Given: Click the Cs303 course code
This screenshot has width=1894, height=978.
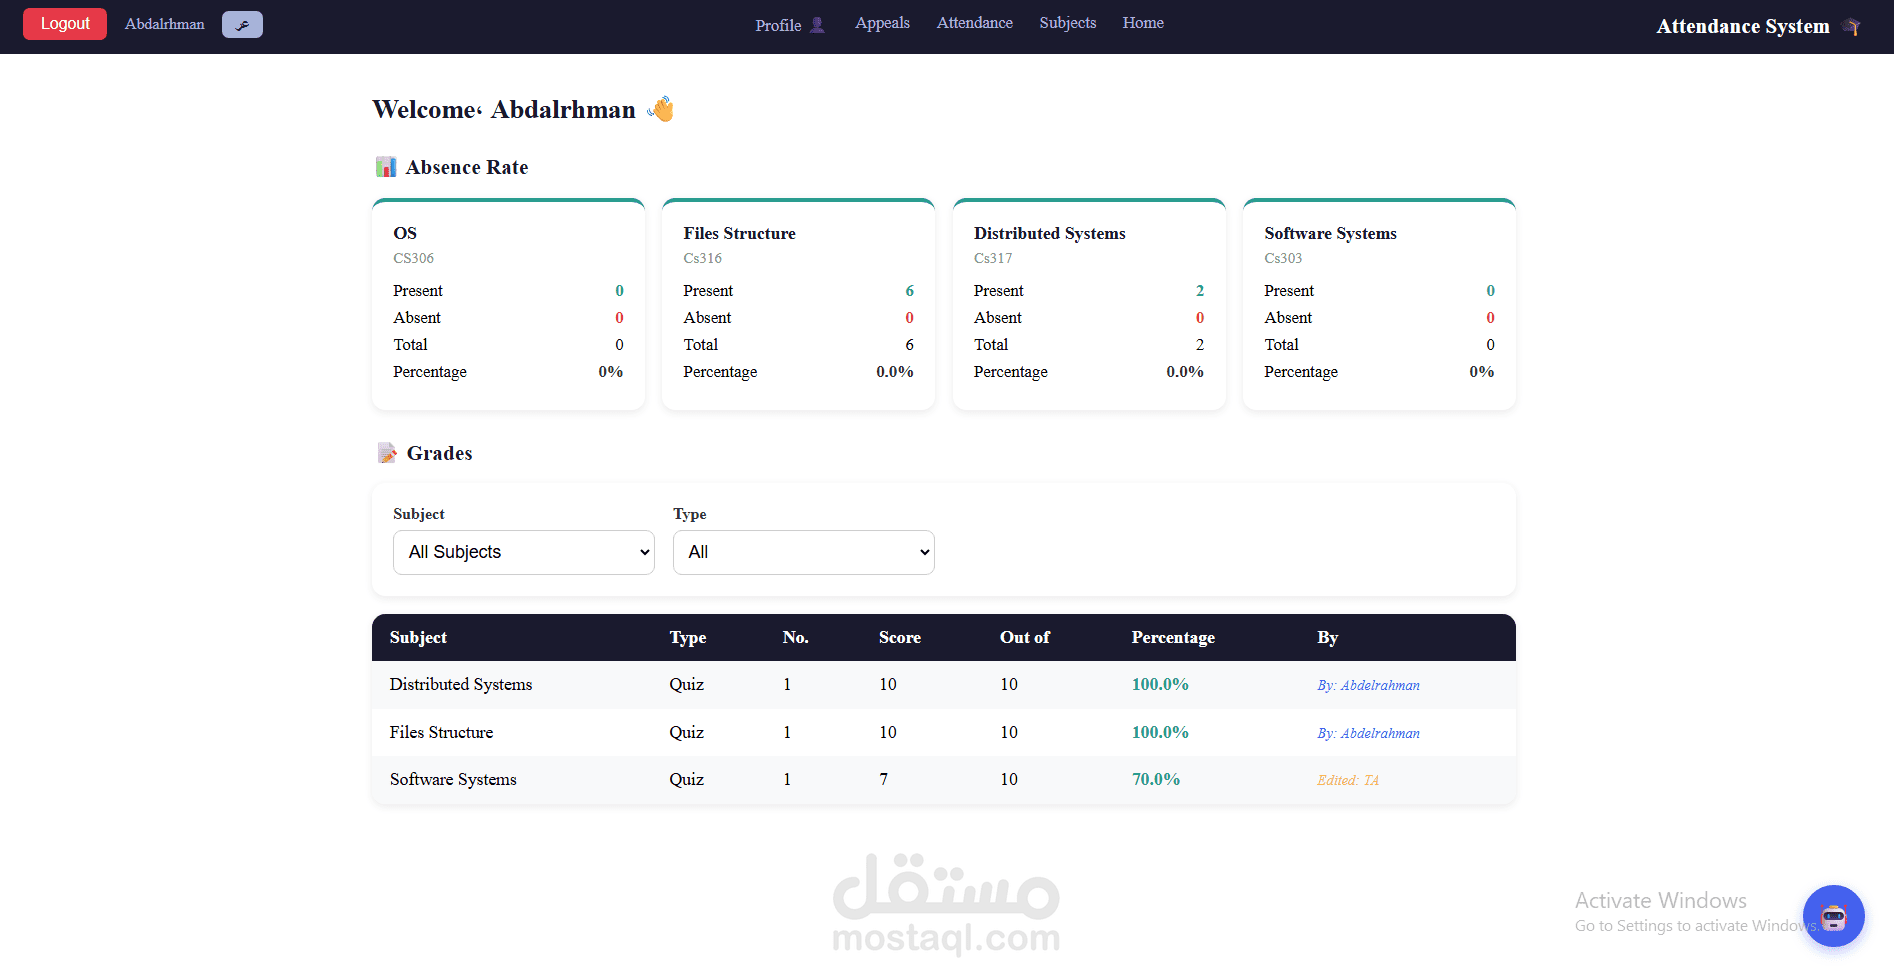Looking at the screenshot, I should pos(1283,258).
